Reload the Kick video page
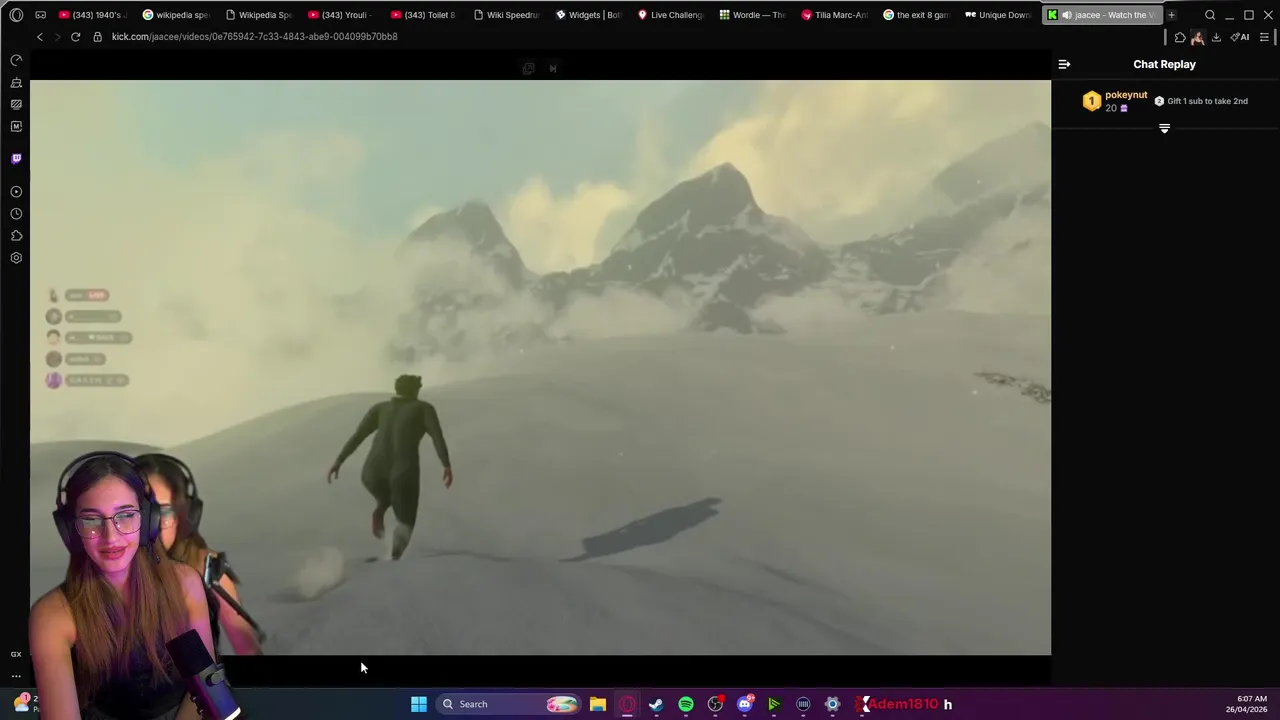1280x720 pixels. (75, 37)
